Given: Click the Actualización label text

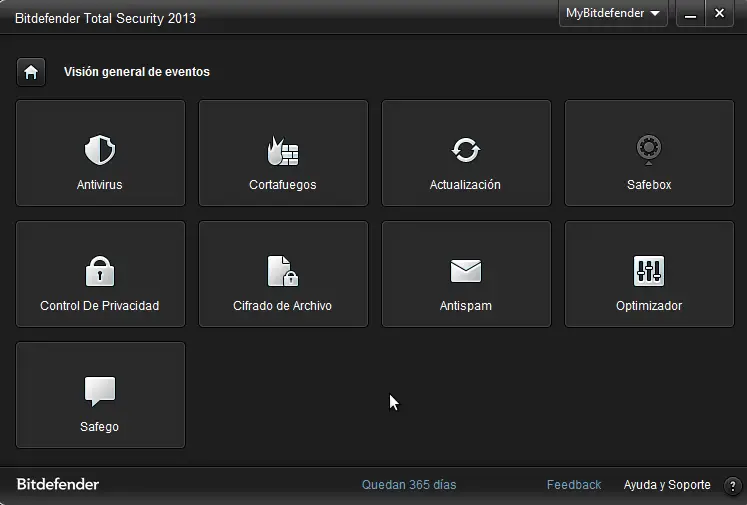Looking at the screenshot, I should pyautogui.click(x=465, y=185).
